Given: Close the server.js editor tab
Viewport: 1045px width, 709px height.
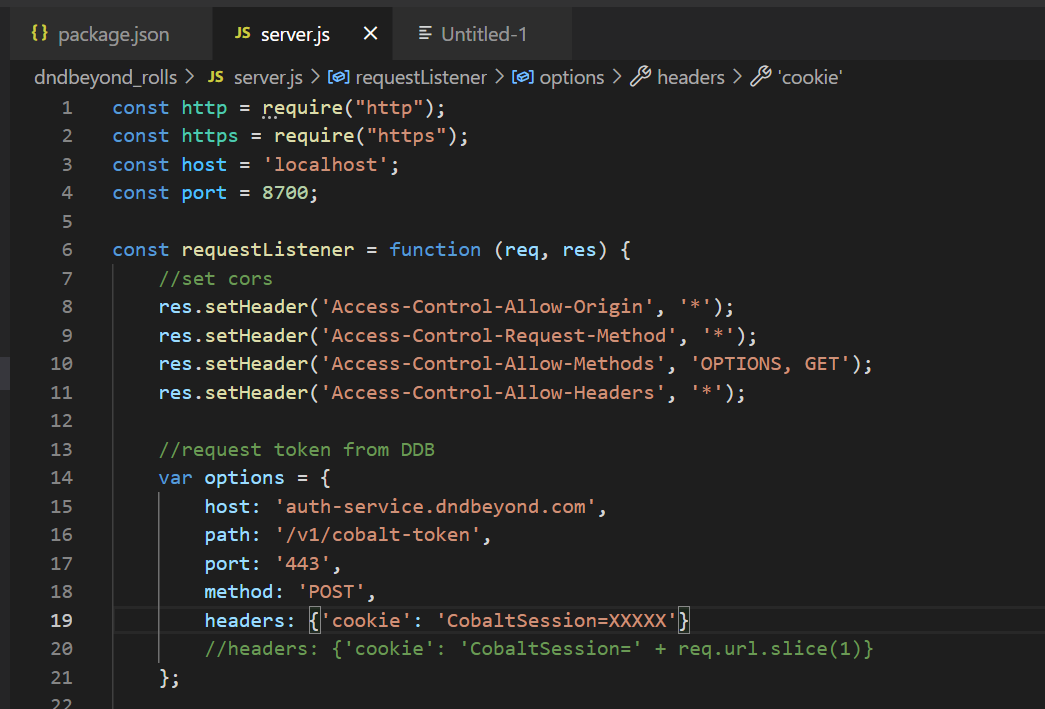Looking at the screenshot, I should coord(370,33).
